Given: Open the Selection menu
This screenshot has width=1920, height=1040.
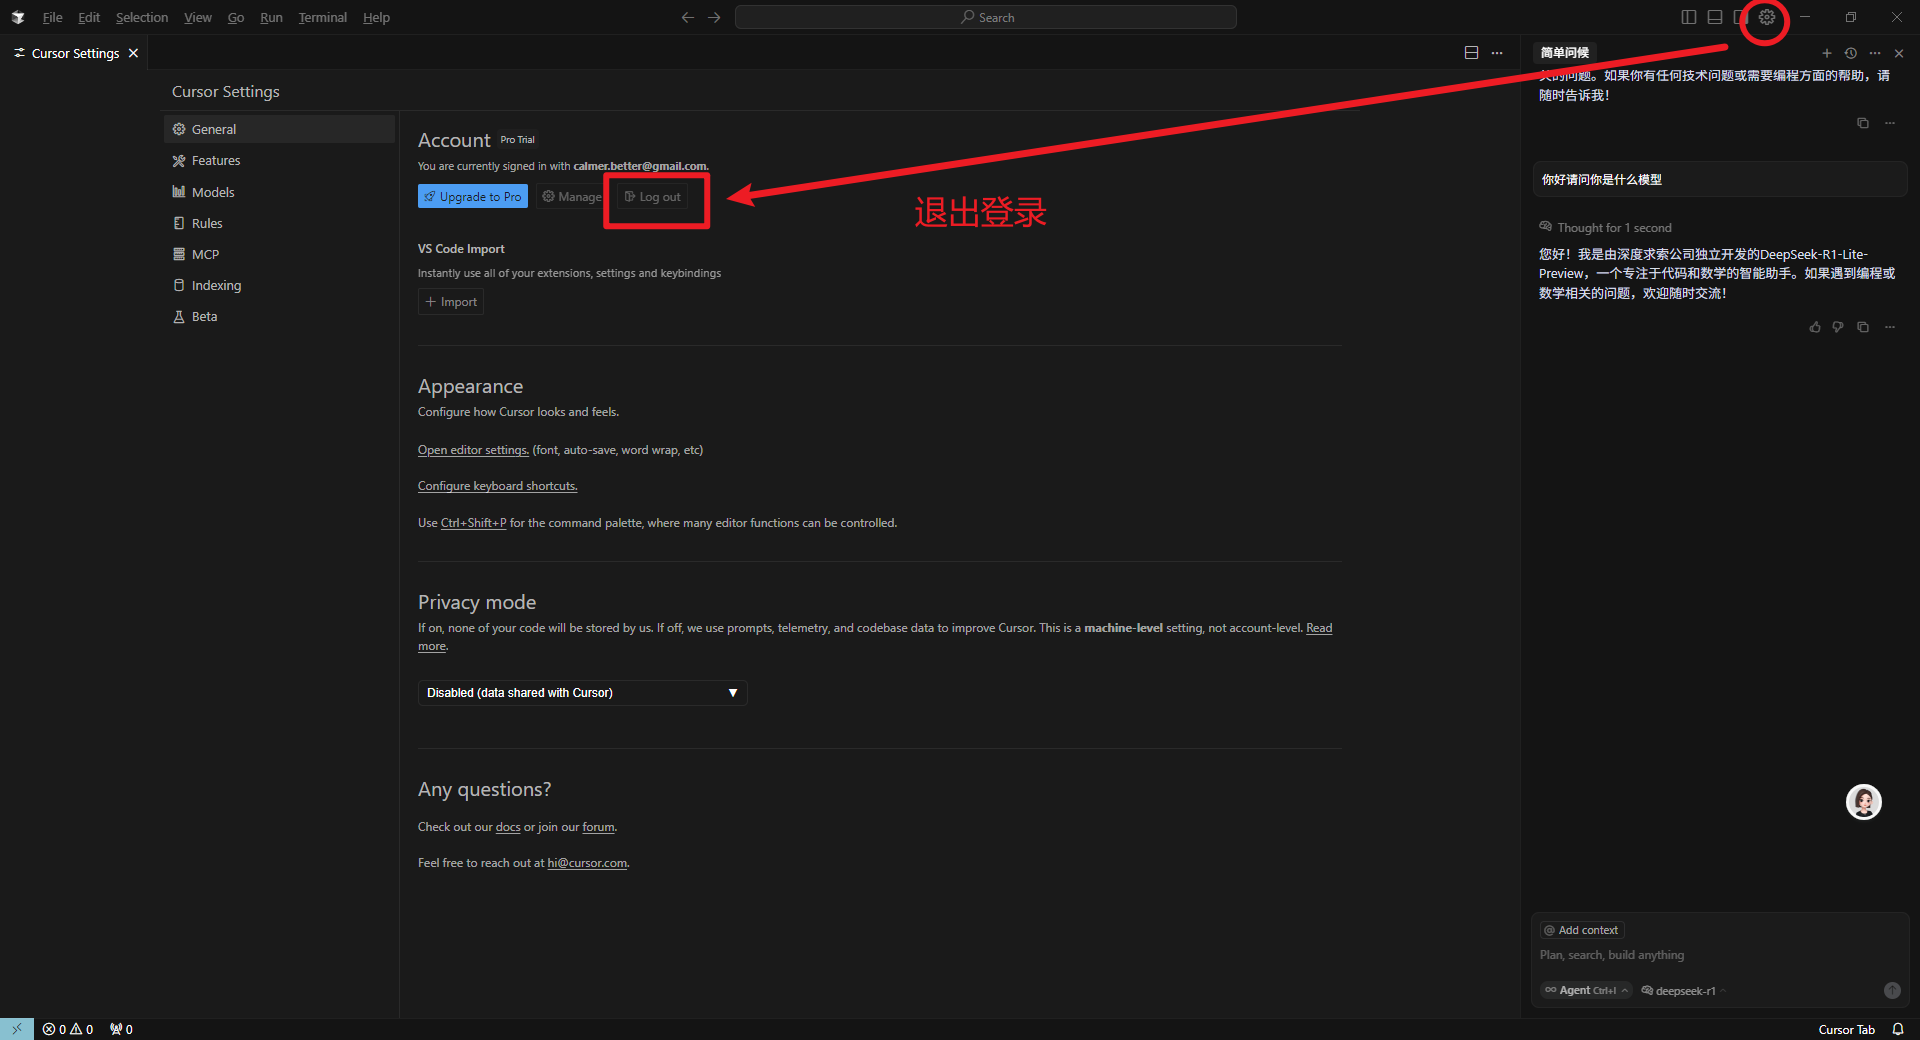Looking at the screenshot, I should click(142, 17).
